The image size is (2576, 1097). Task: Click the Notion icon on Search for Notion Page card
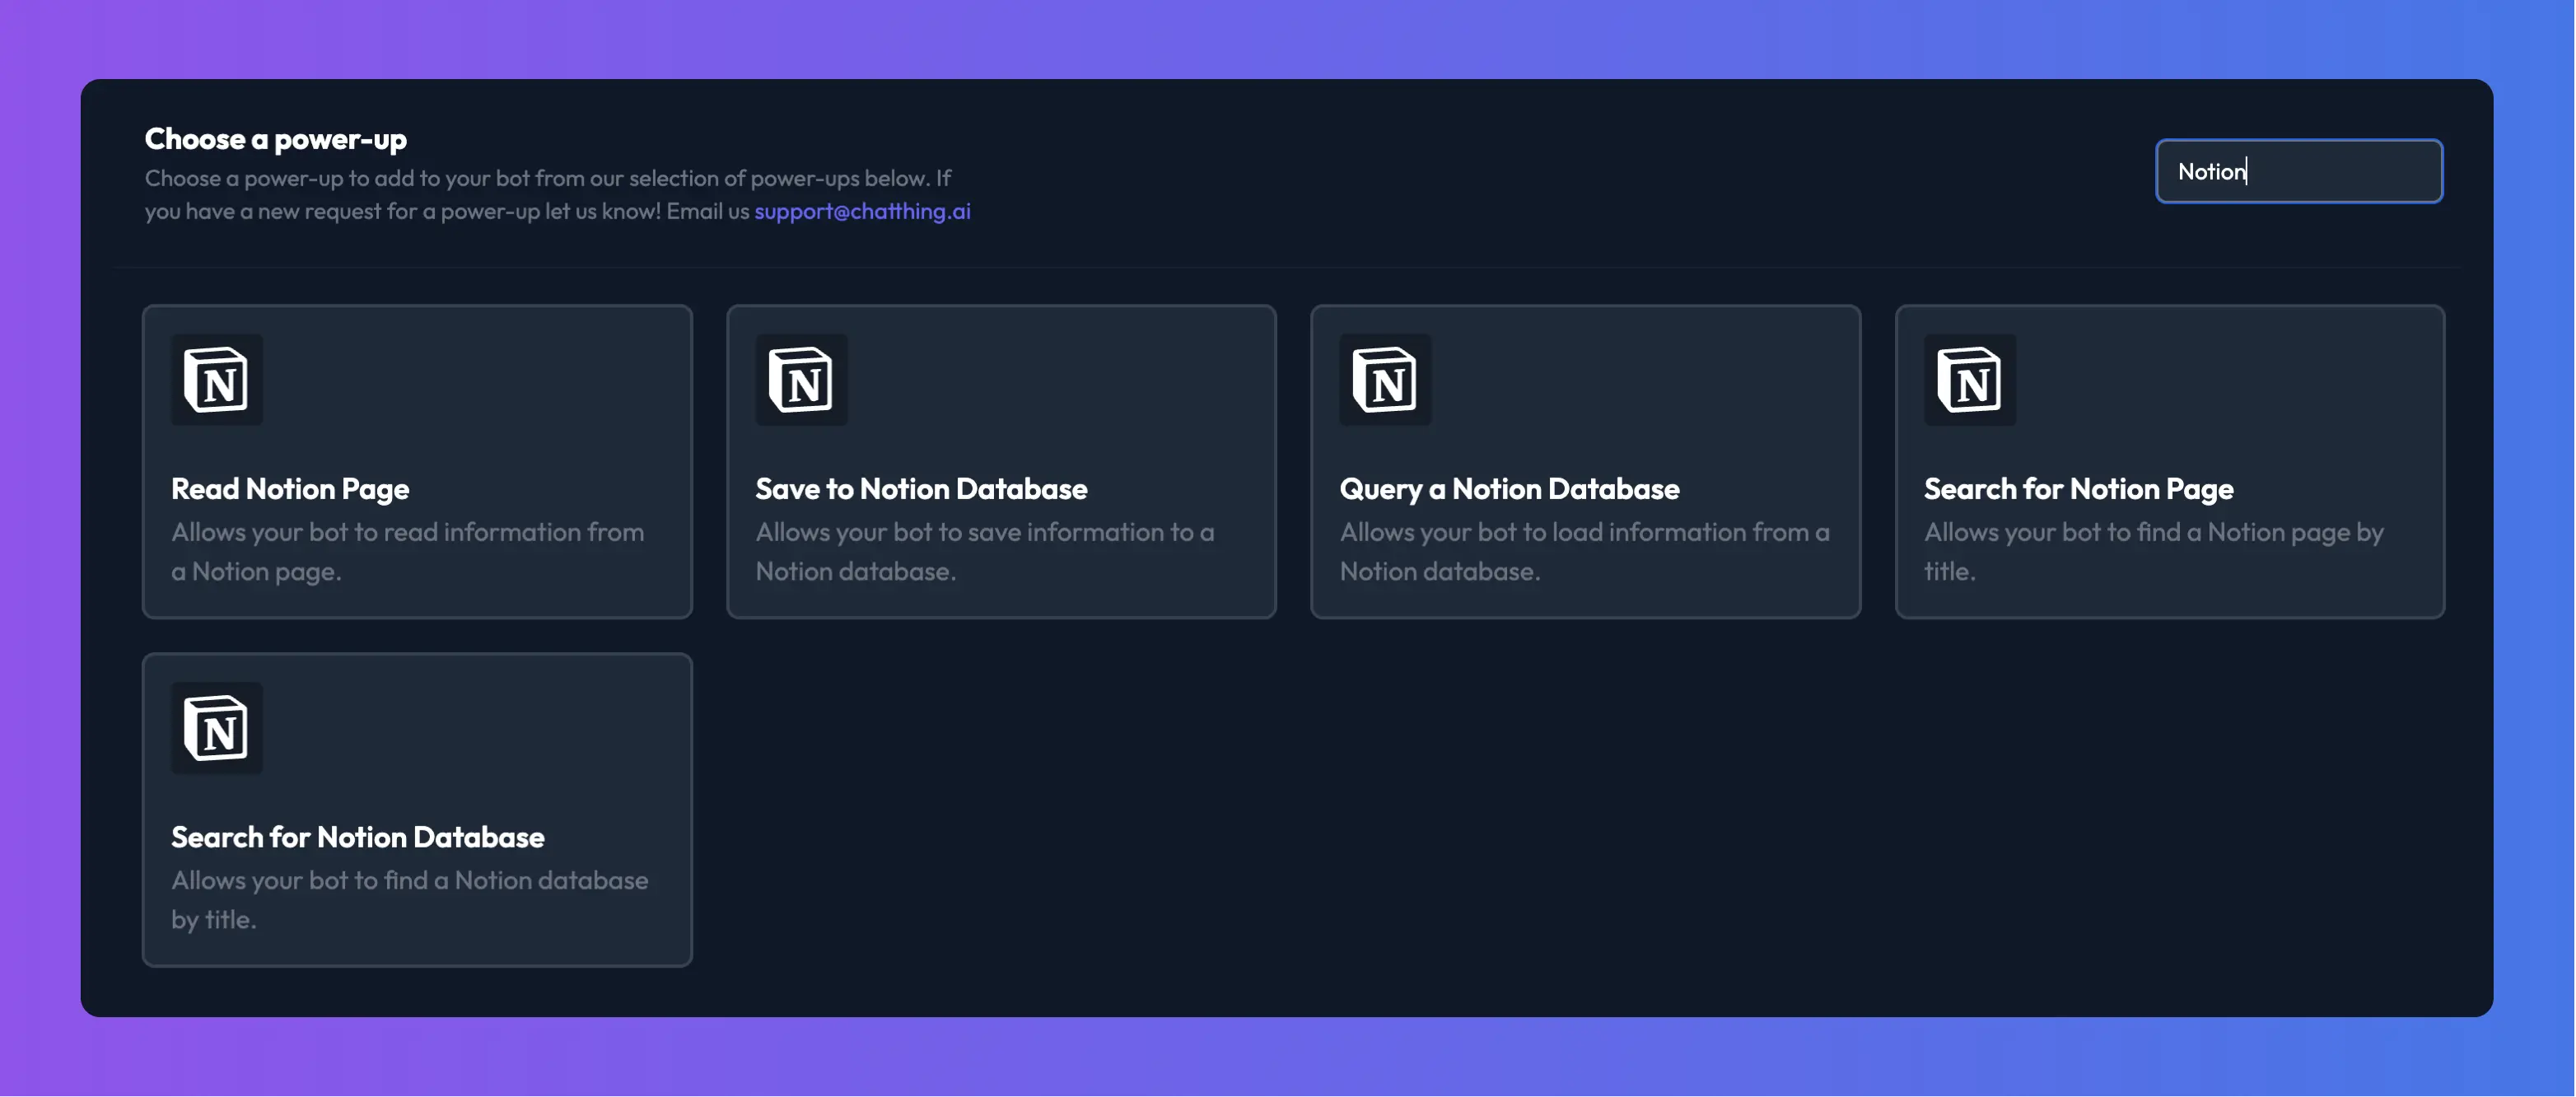point(1970,380)
